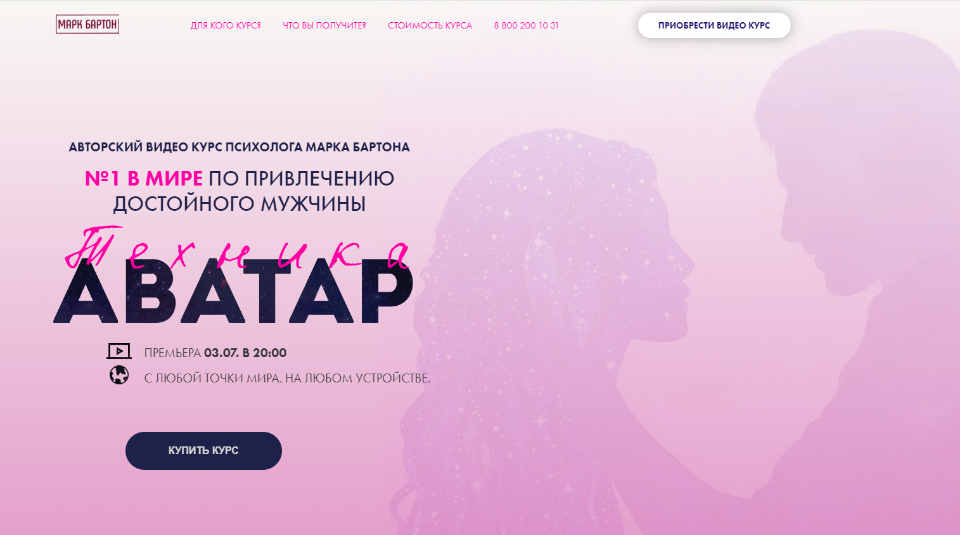Click the Авторский видео курс психолога heading

(x=239, y=147)
